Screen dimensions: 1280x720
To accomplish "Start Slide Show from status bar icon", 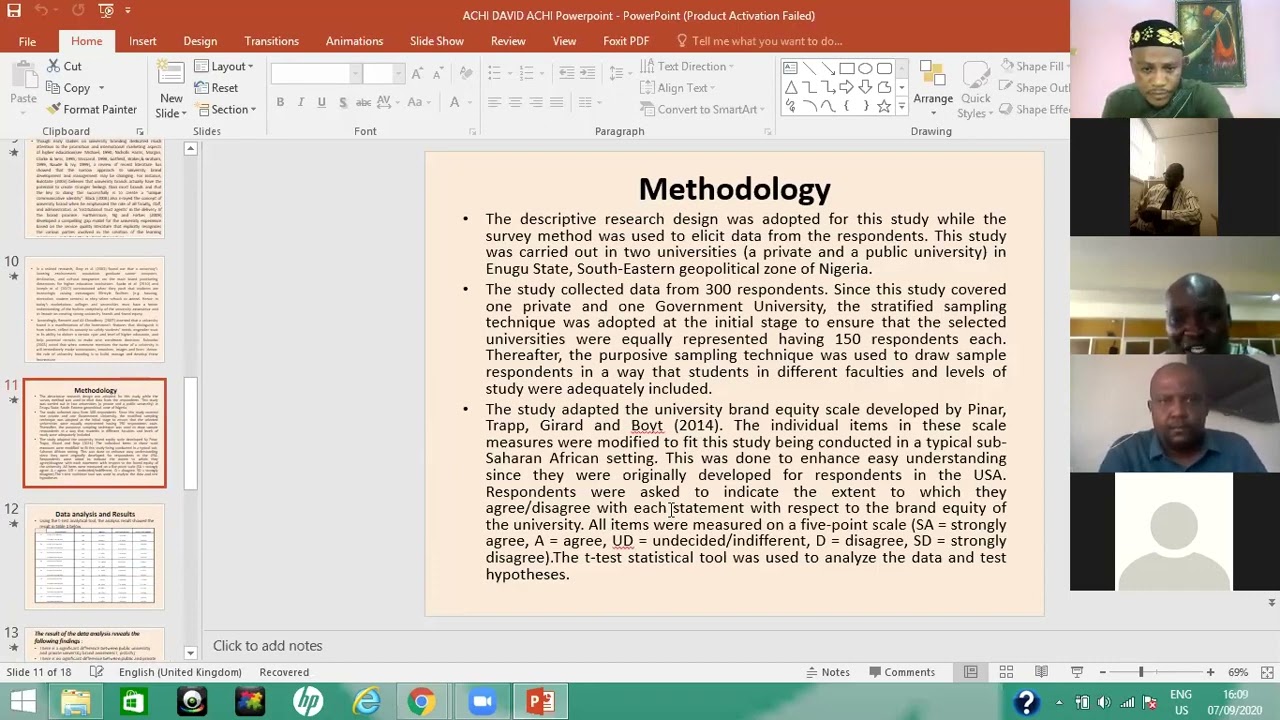I will pyautogui.click(x=1077, y=672).
